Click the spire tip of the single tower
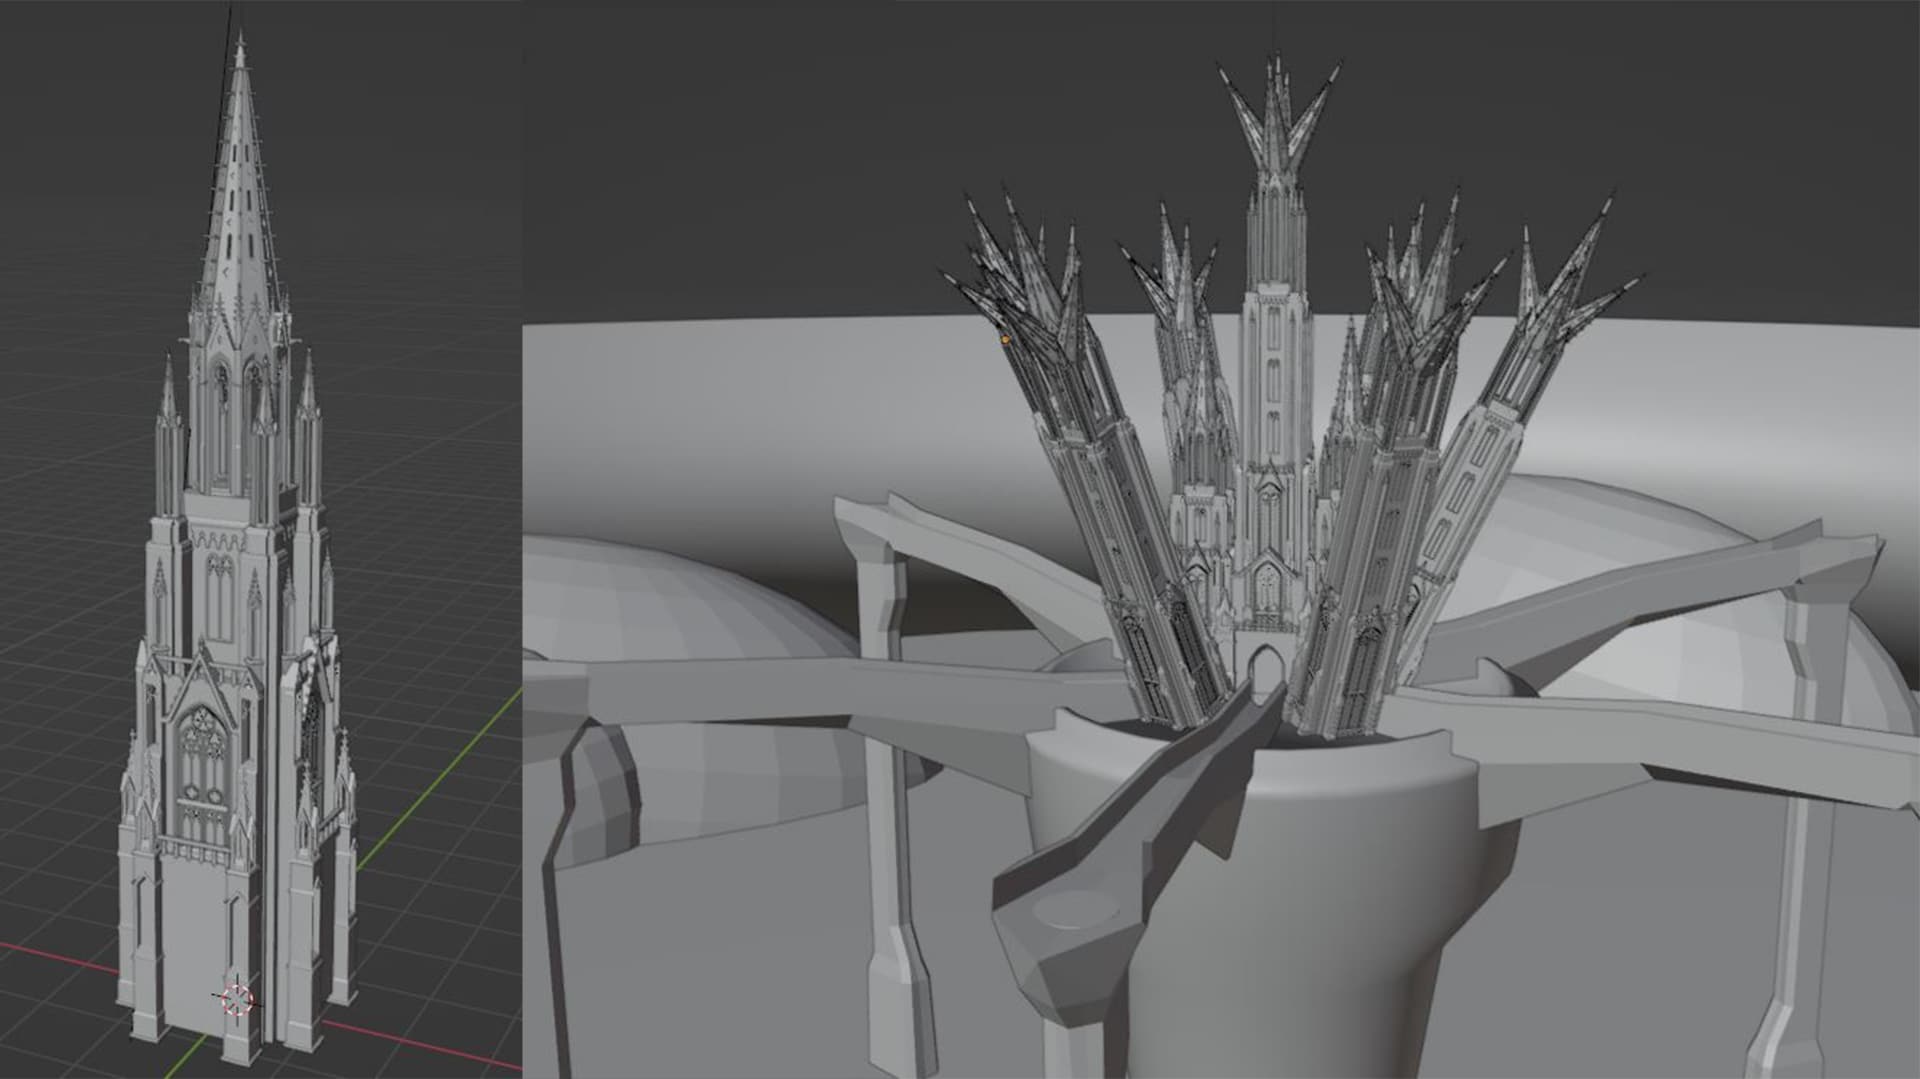Image resolution: width=1920 pixels, height=1079 pixels. pos(240,42)
